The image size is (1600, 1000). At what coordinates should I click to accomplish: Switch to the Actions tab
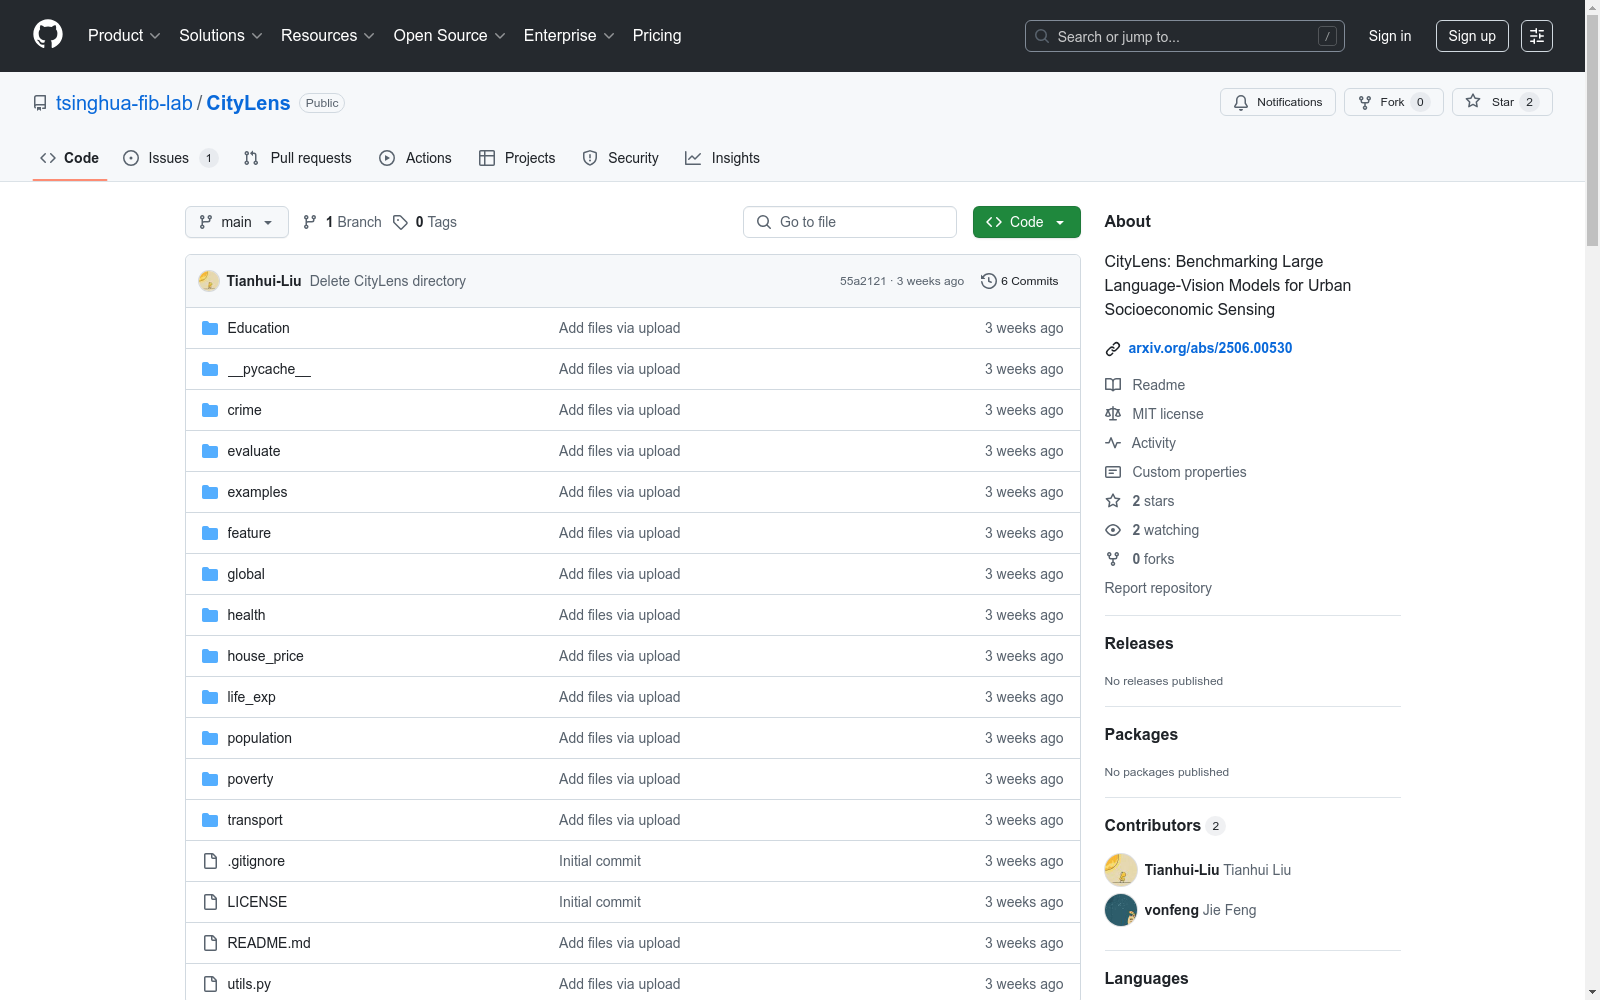pyautogui.click(x=415, y=158)
